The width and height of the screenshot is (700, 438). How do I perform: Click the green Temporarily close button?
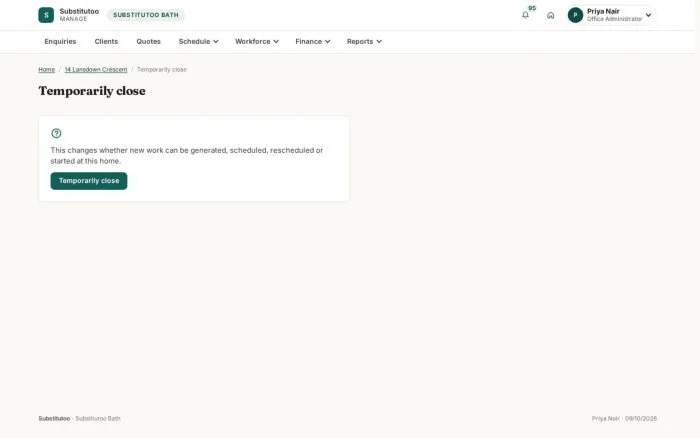pyautogui.click(x=89, y=181)
